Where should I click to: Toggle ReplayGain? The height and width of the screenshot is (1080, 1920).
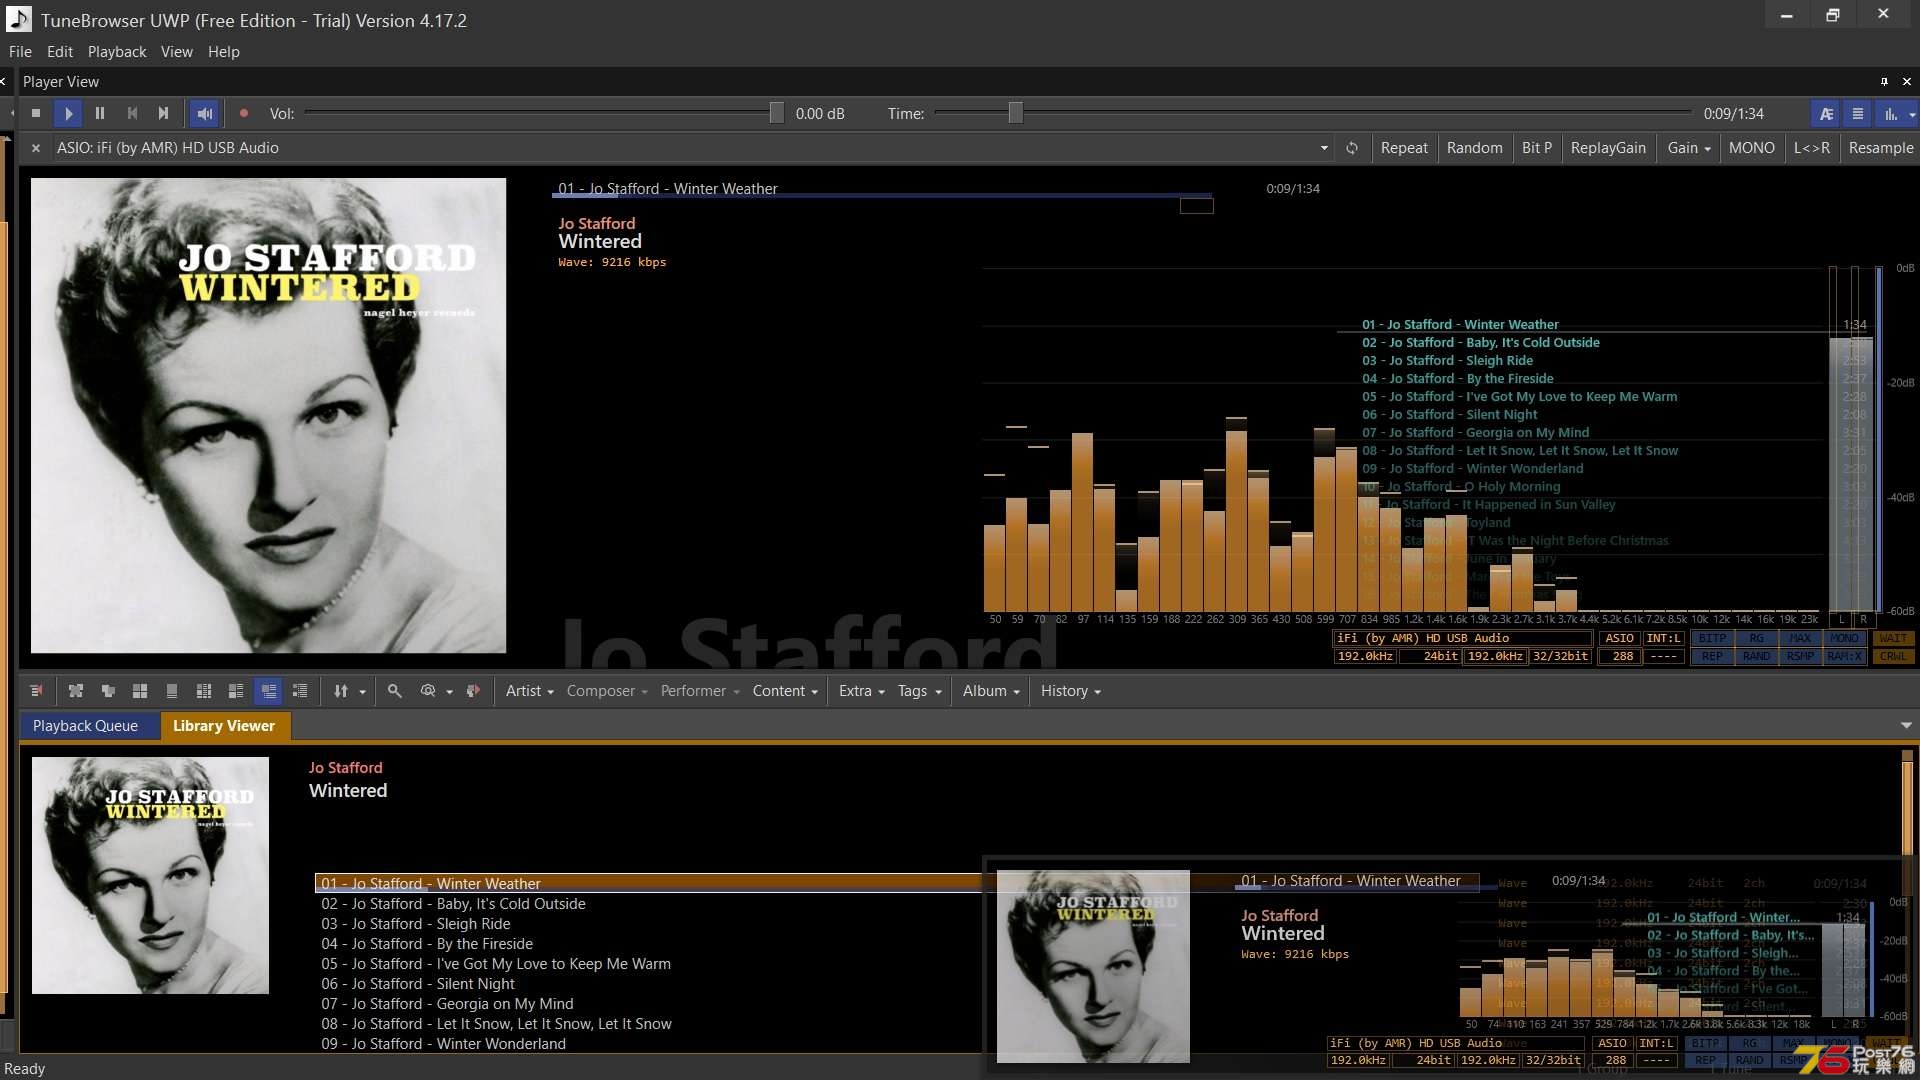(1608, 148)
